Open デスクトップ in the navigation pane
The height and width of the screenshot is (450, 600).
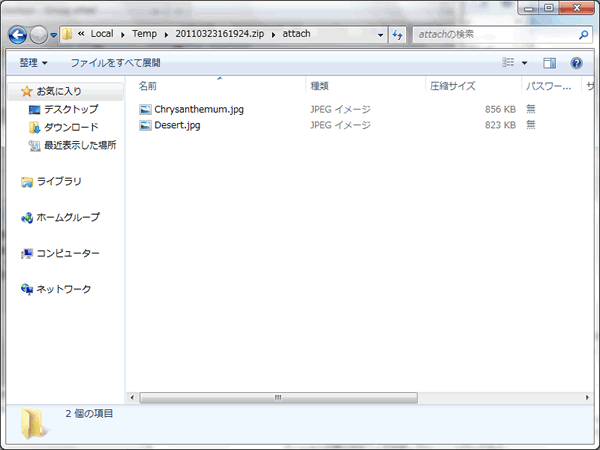tap(70, 108)
